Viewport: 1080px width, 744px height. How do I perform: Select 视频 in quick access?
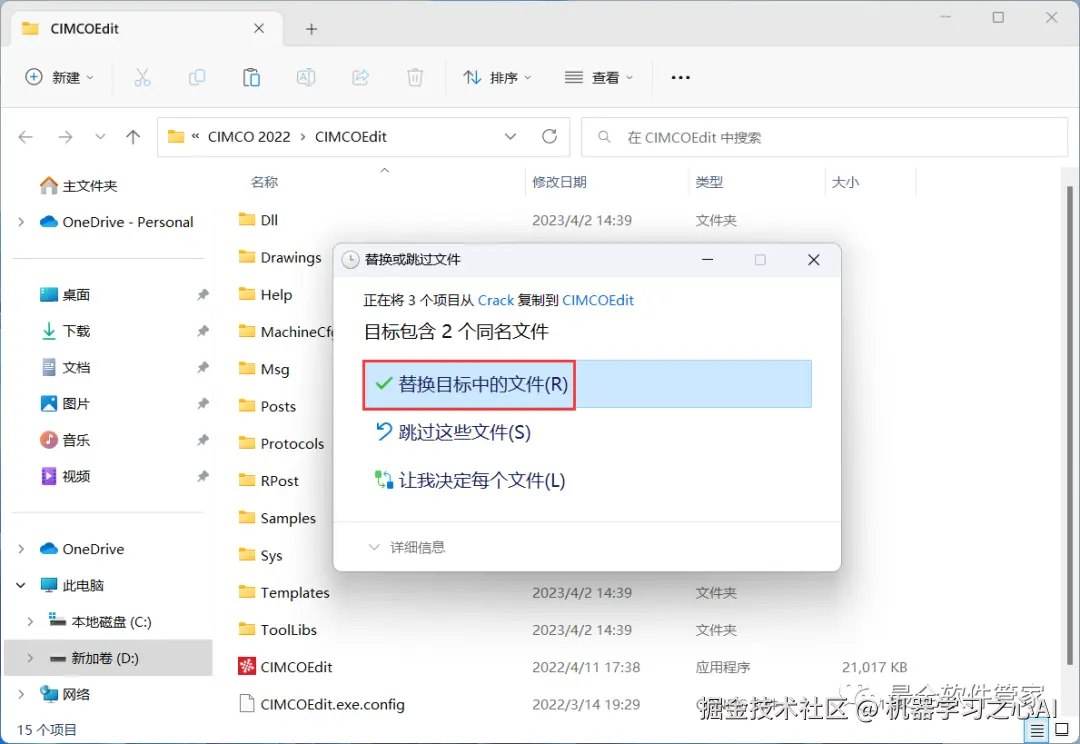tap(65, 476)
